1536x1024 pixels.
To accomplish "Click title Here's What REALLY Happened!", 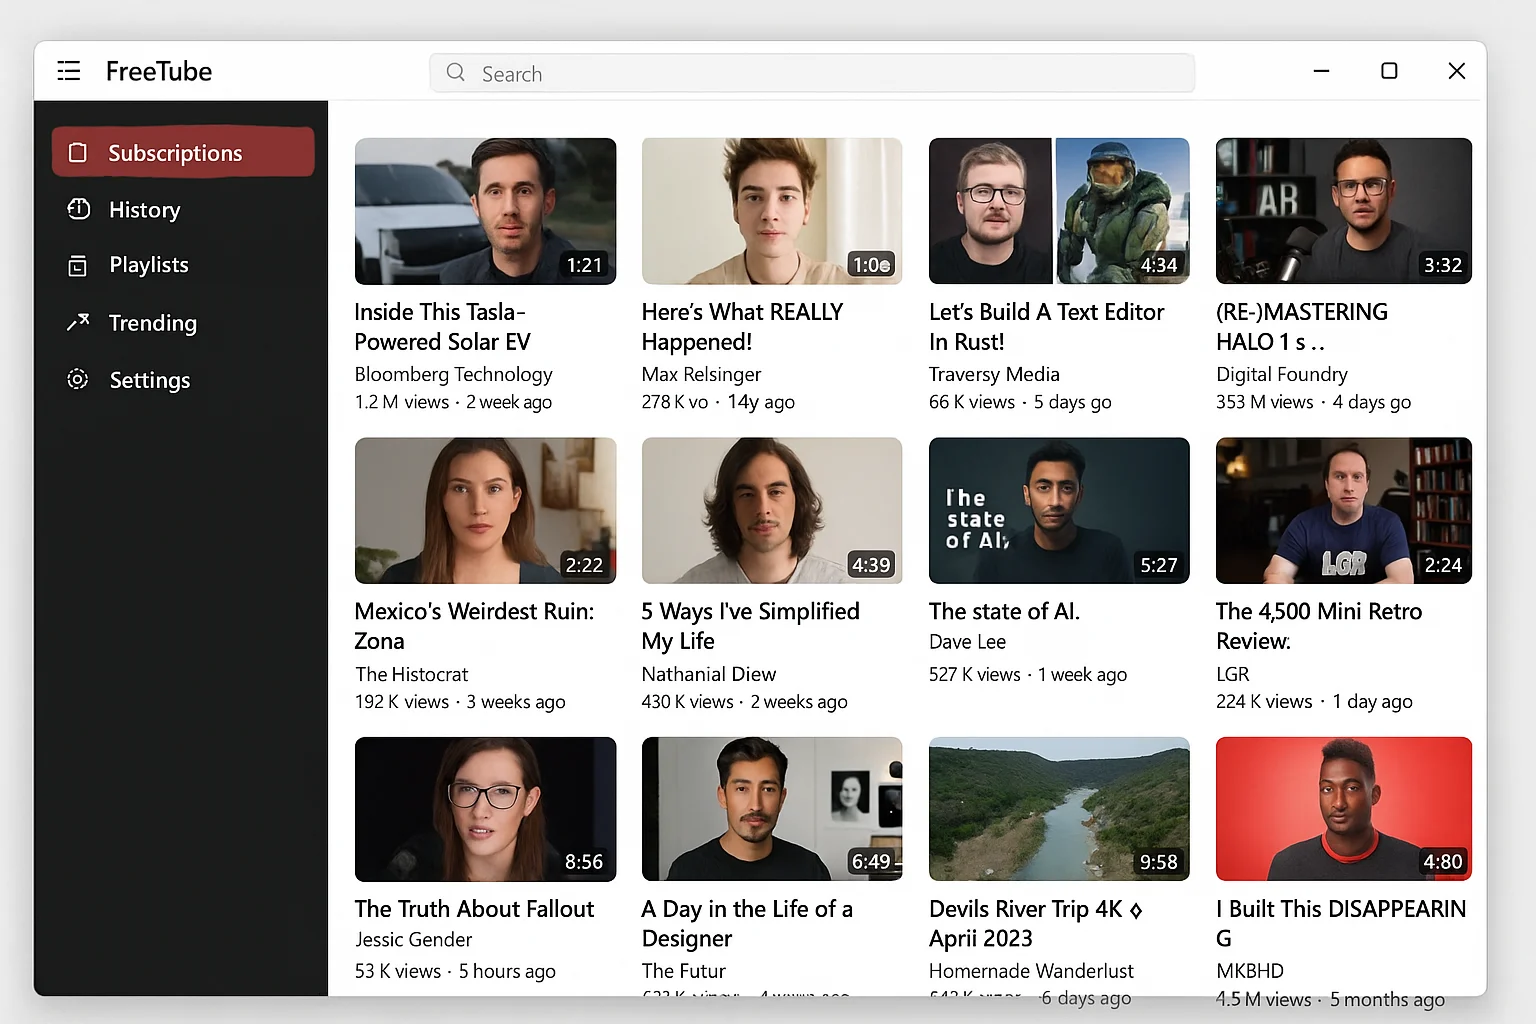I will [742, 327].
